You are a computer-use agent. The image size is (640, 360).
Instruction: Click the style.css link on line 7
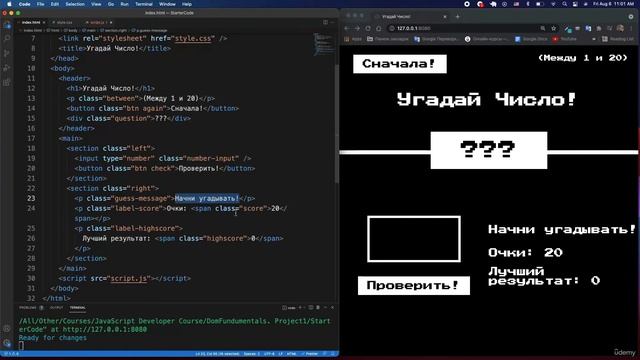pyautogui.click(x=193, y=38)
